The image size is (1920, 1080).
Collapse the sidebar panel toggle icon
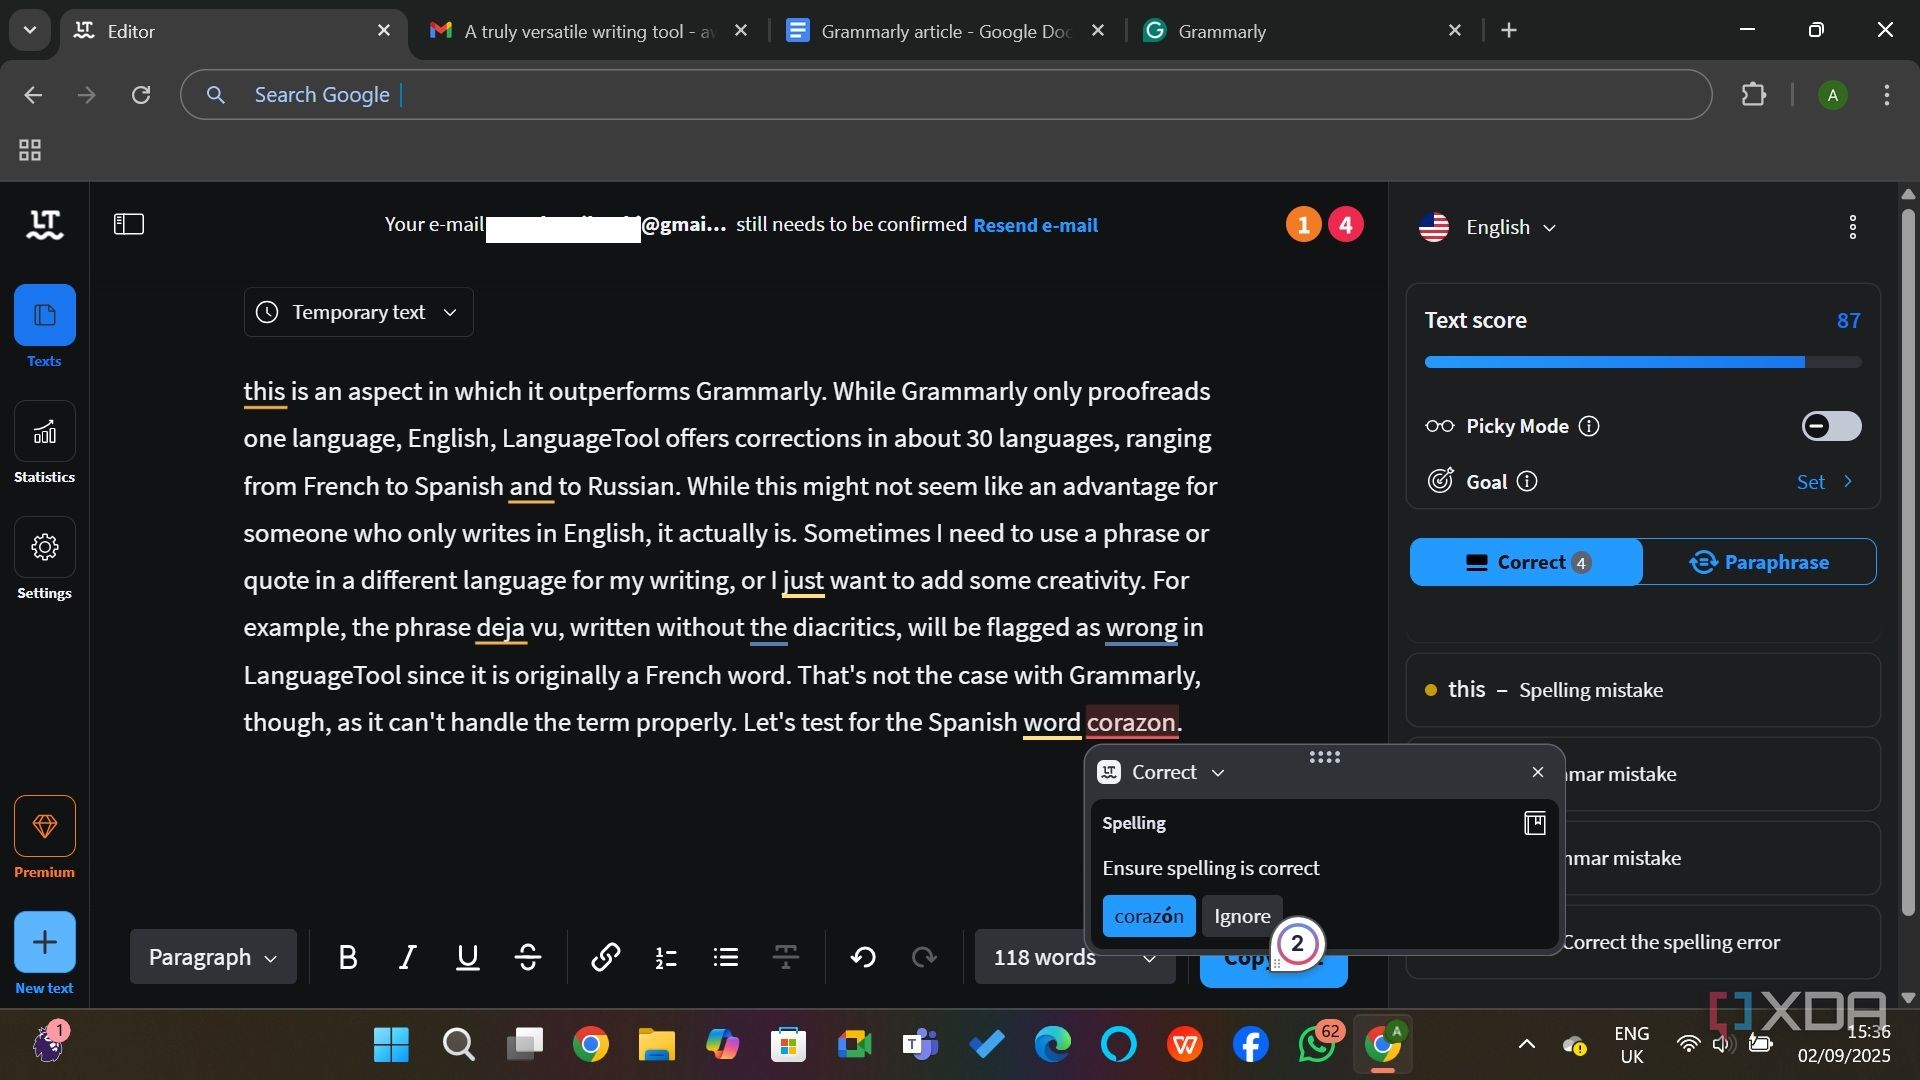point(129,224)
